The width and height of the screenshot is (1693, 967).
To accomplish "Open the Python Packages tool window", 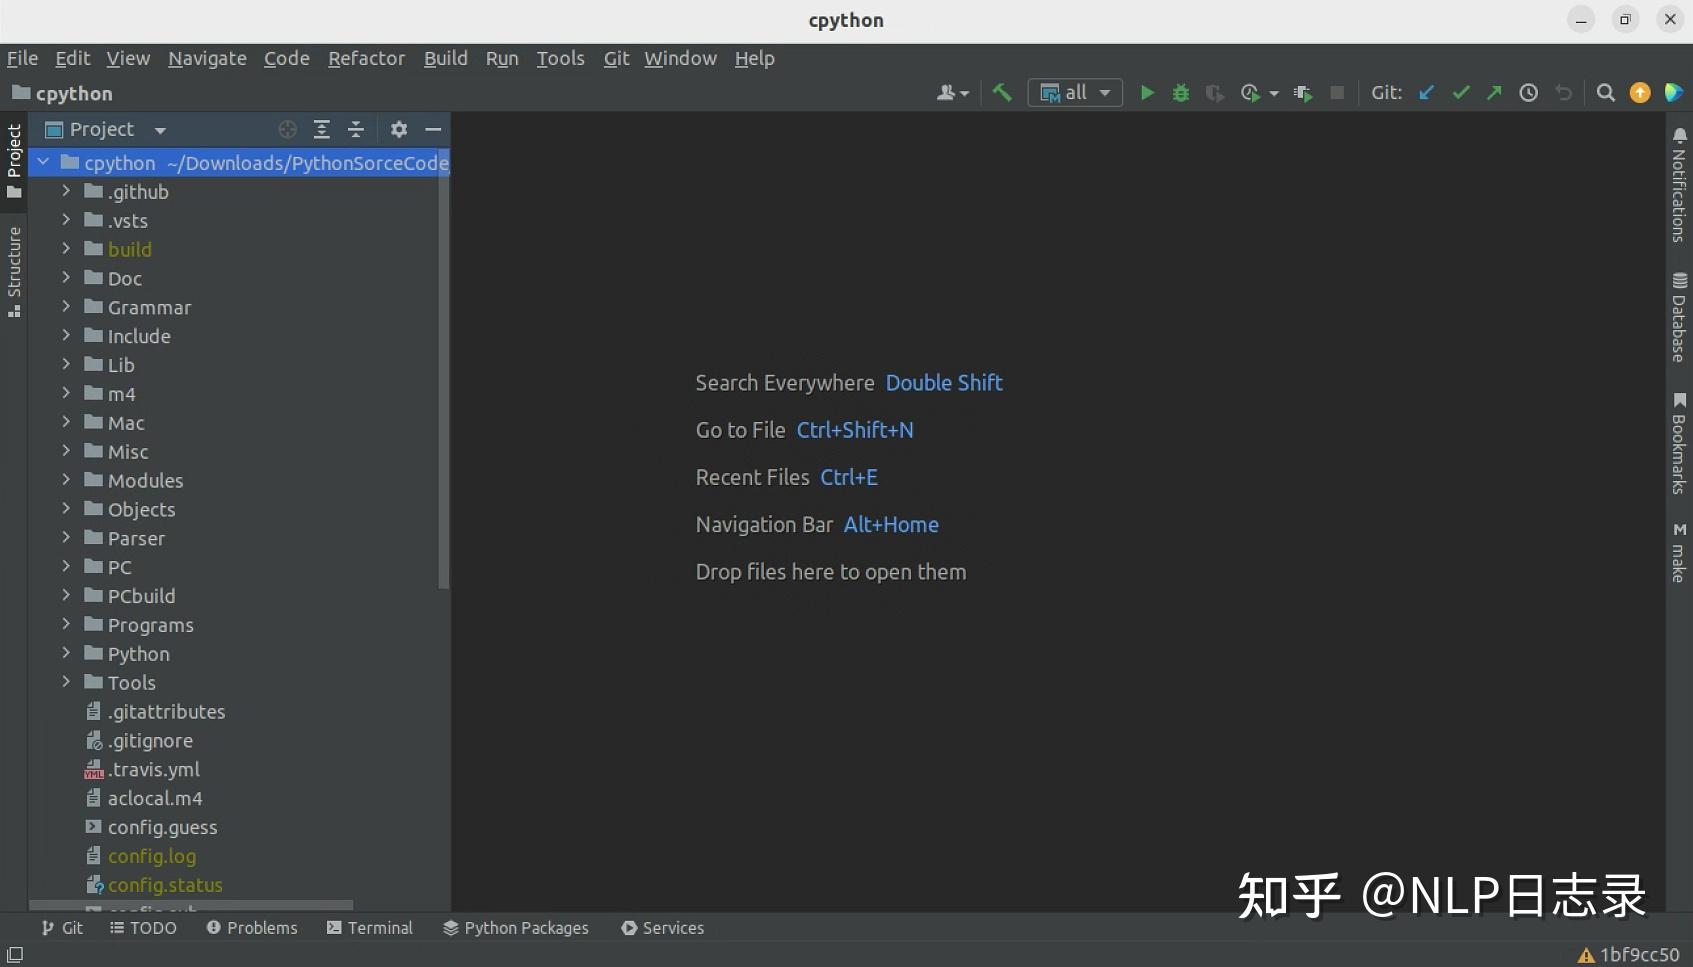I will coord(516,928).
